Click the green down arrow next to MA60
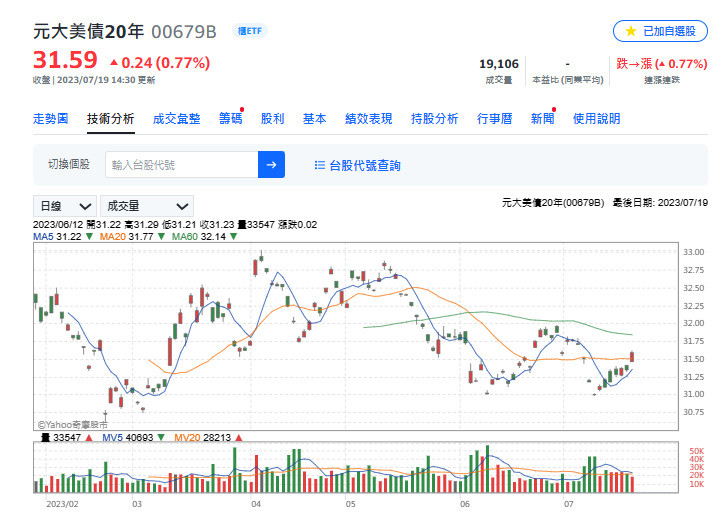 tap(234, 237)
